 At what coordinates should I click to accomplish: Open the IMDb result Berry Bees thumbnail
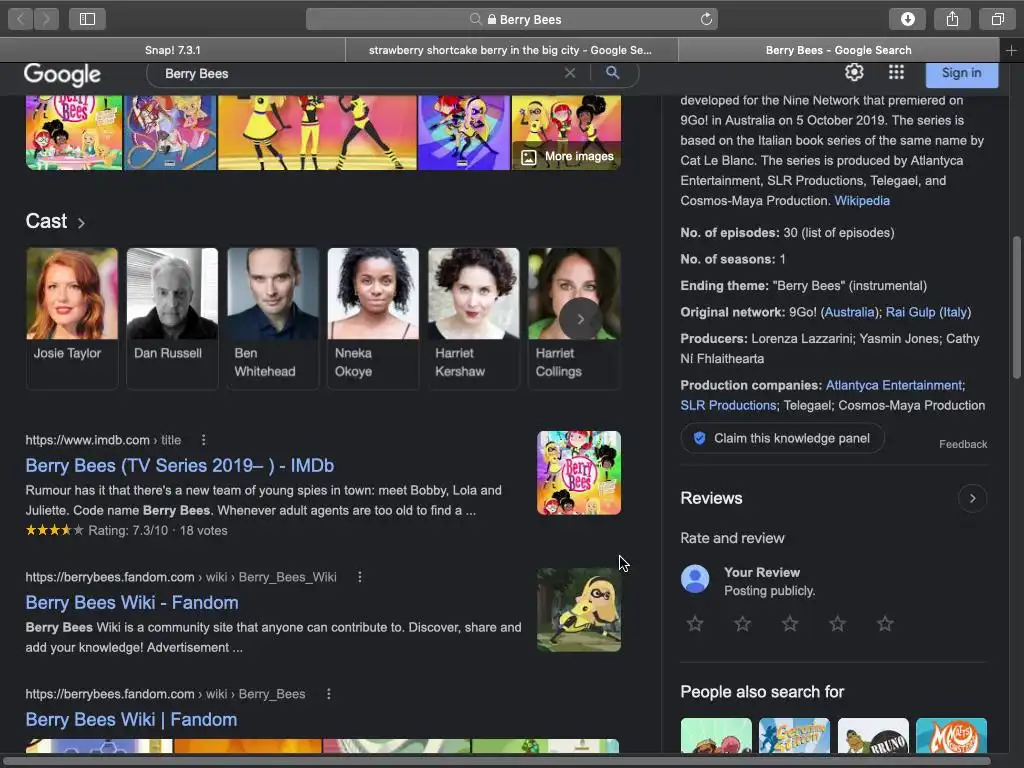point(579,473)
